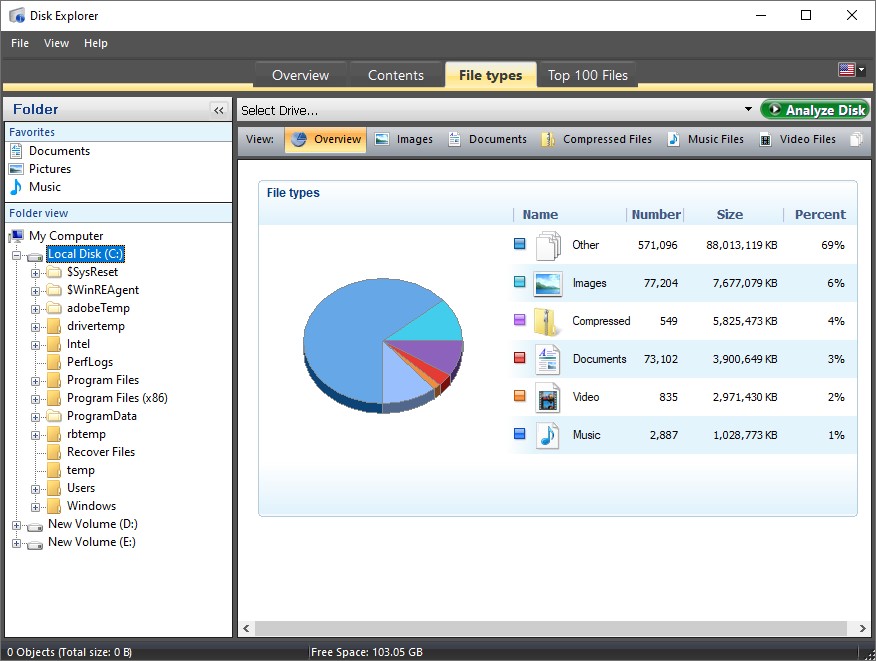Image resolution: width=876 pixels, height=661 pixels.
Task: Open the Select Drive dropdown
Action: tap(748, 109)
